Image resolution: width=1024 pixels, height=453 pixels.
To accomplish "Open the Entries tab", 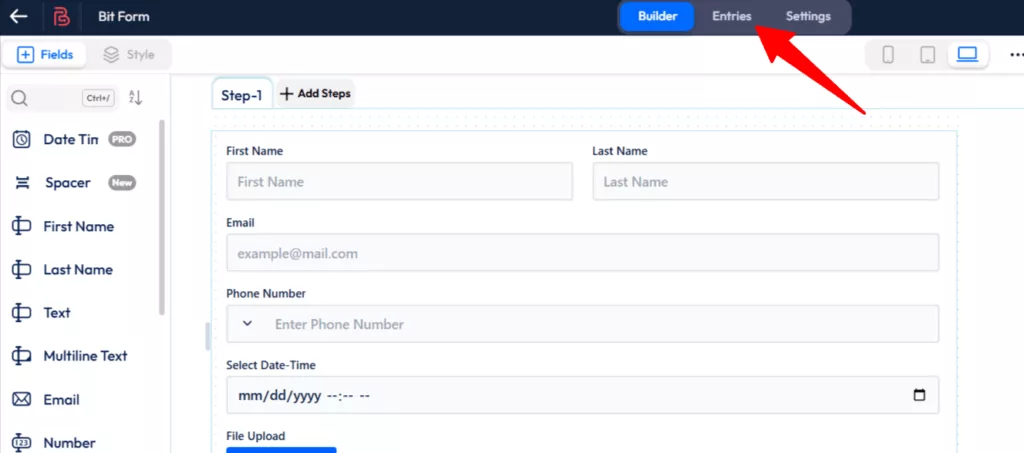I will [731, 16].
